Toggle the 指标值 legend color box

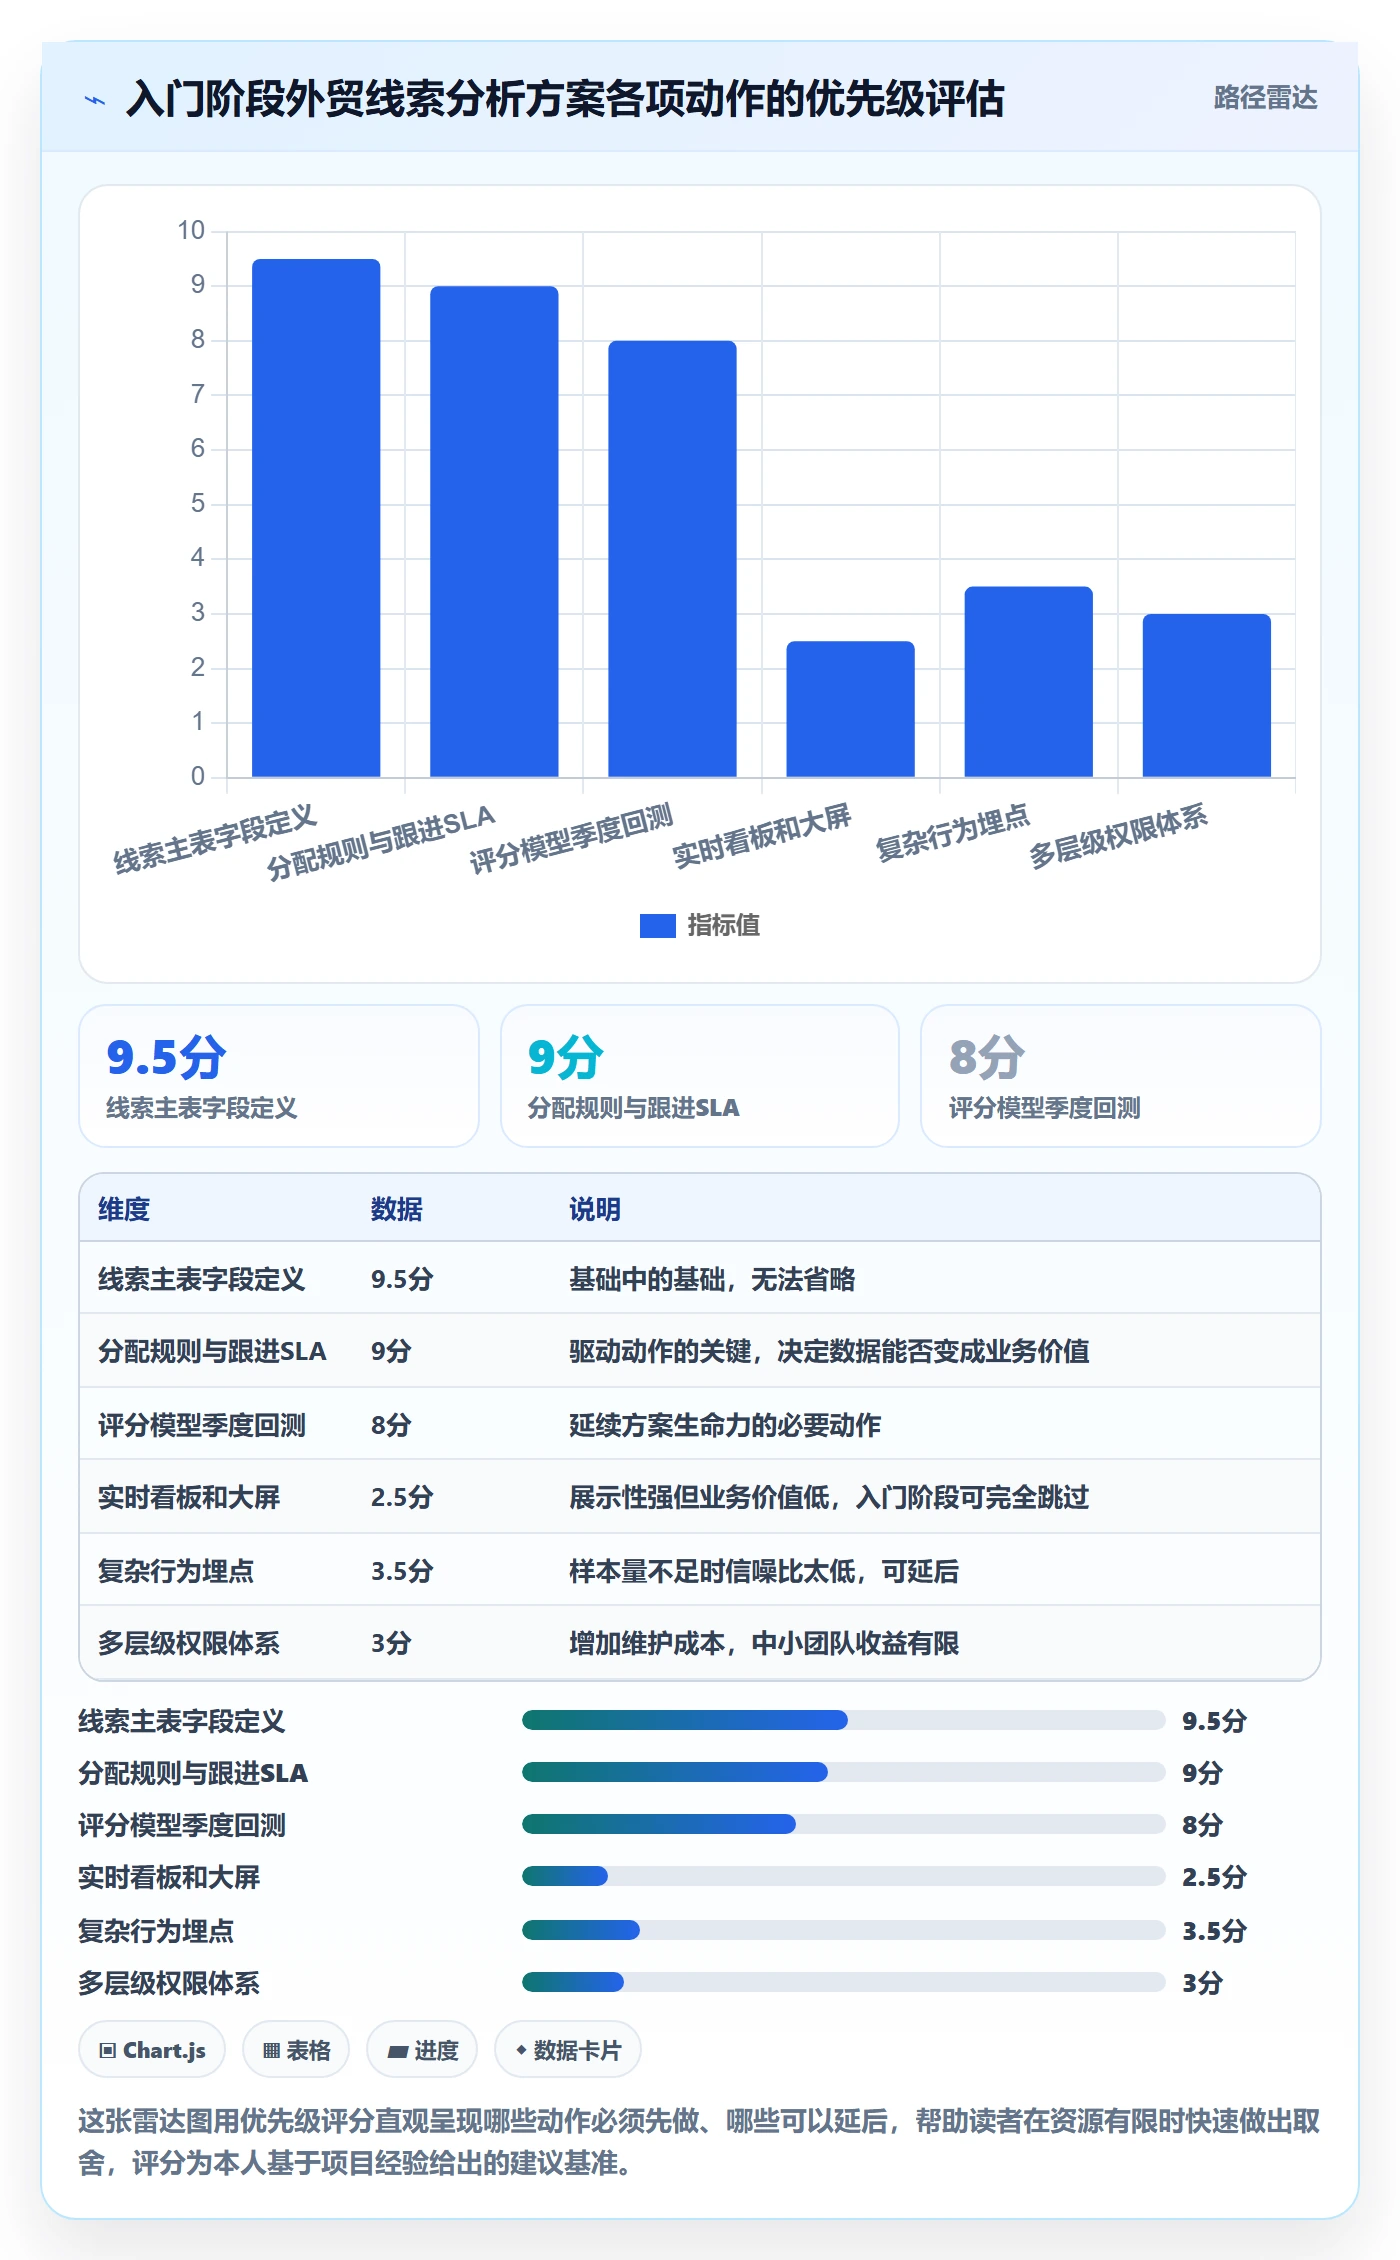[657, 926]
